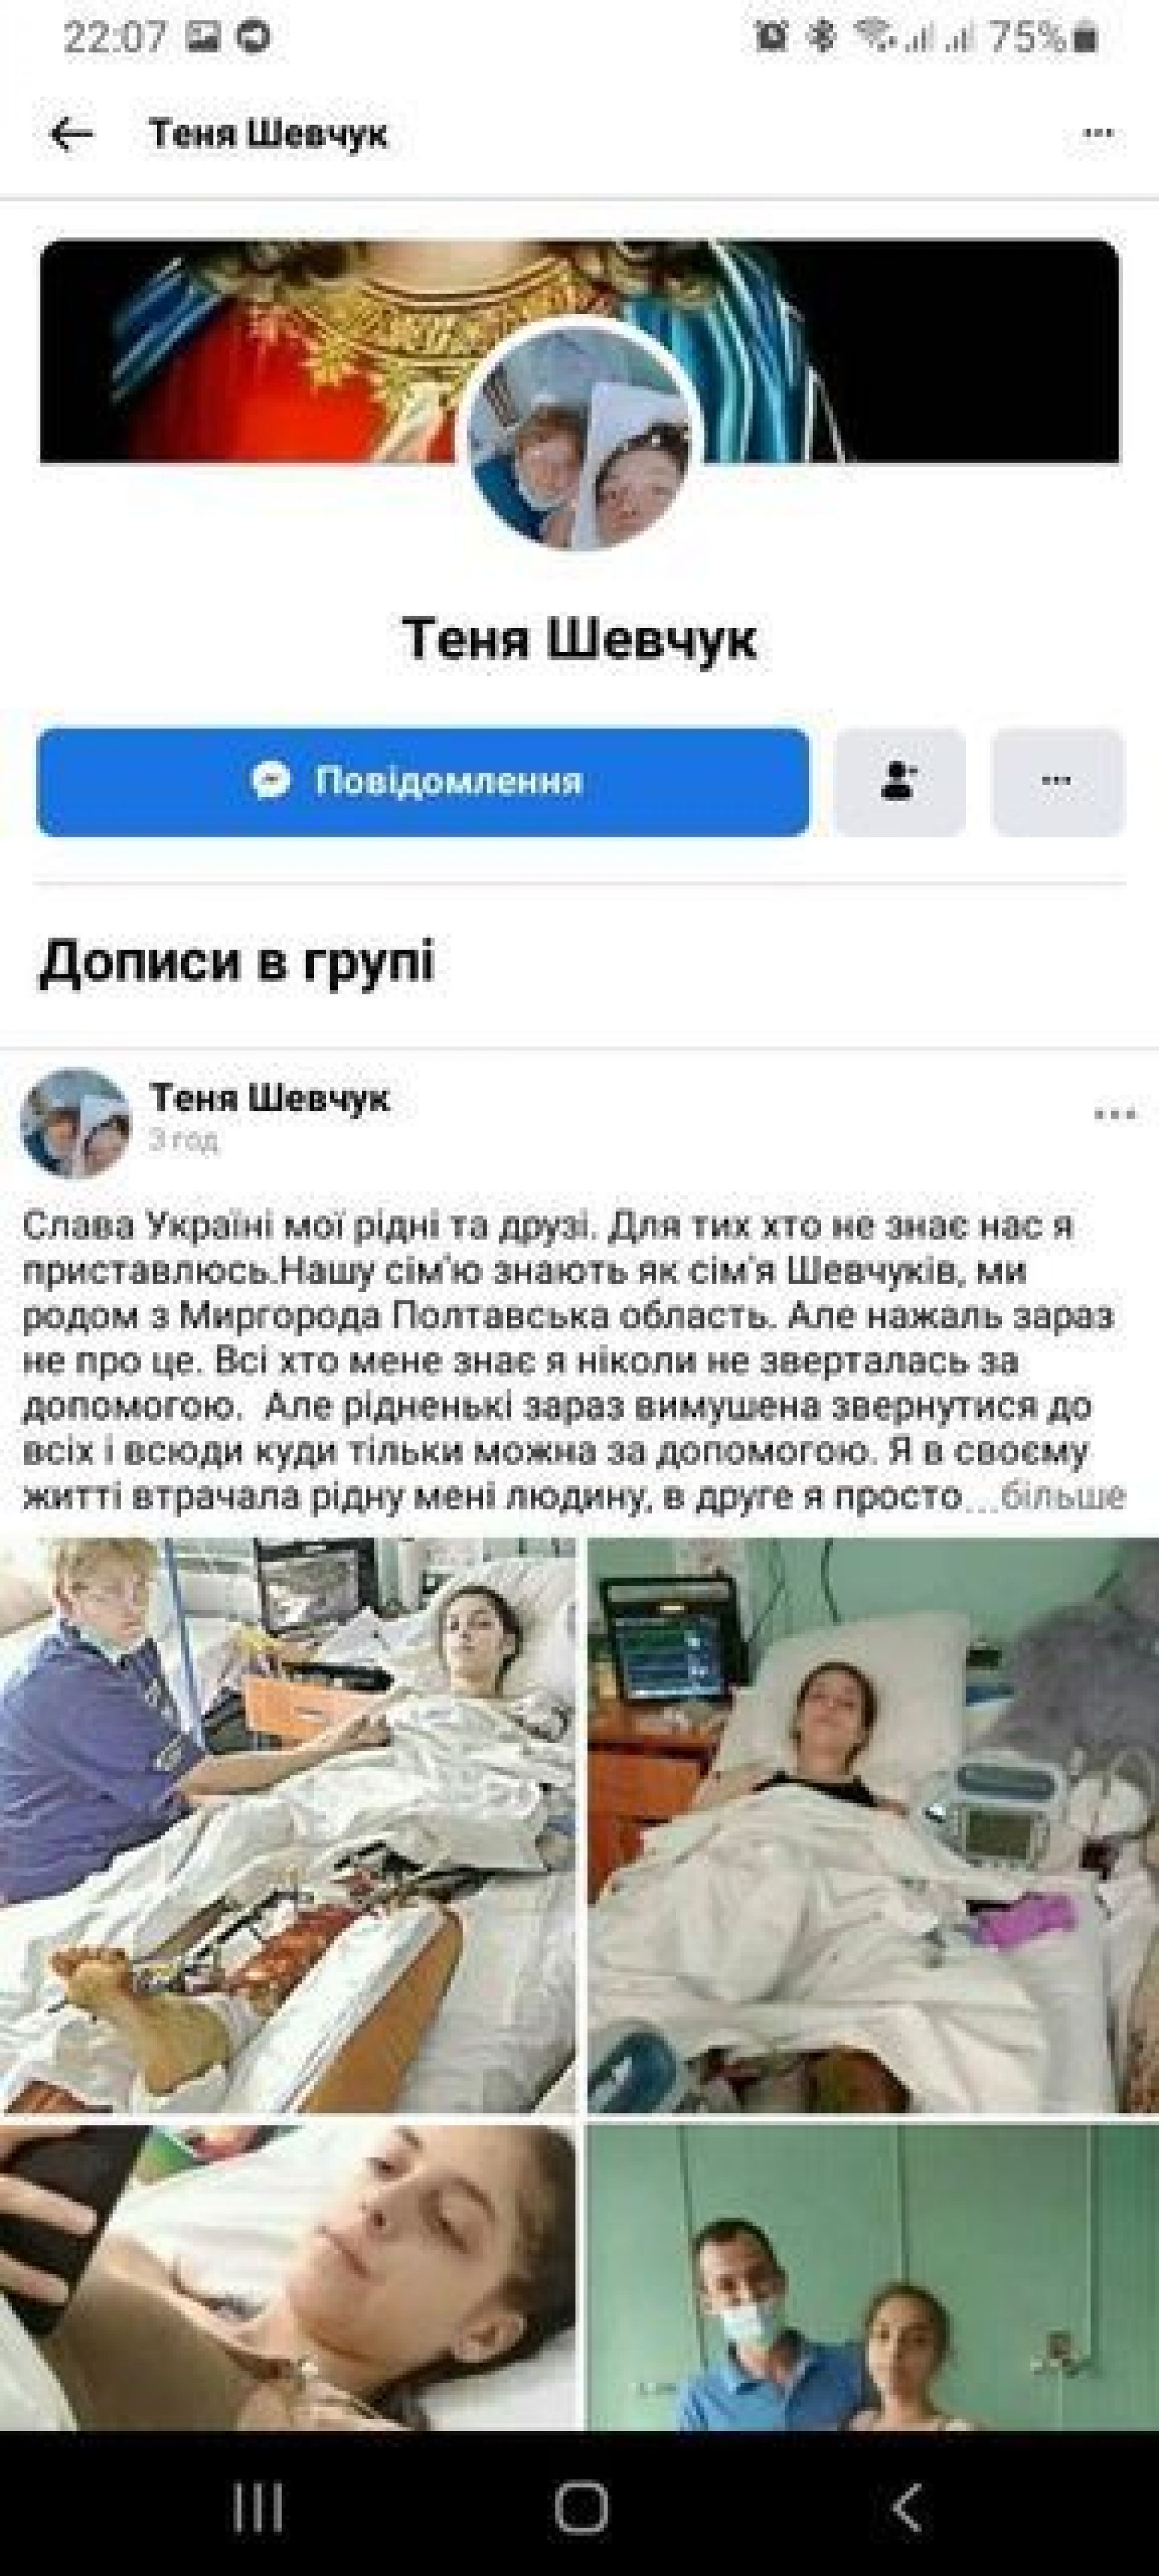Viewport: 1159px width, 2576px height.
Task: Open the more options button beside friend icon
Action: coord(1057,782)
